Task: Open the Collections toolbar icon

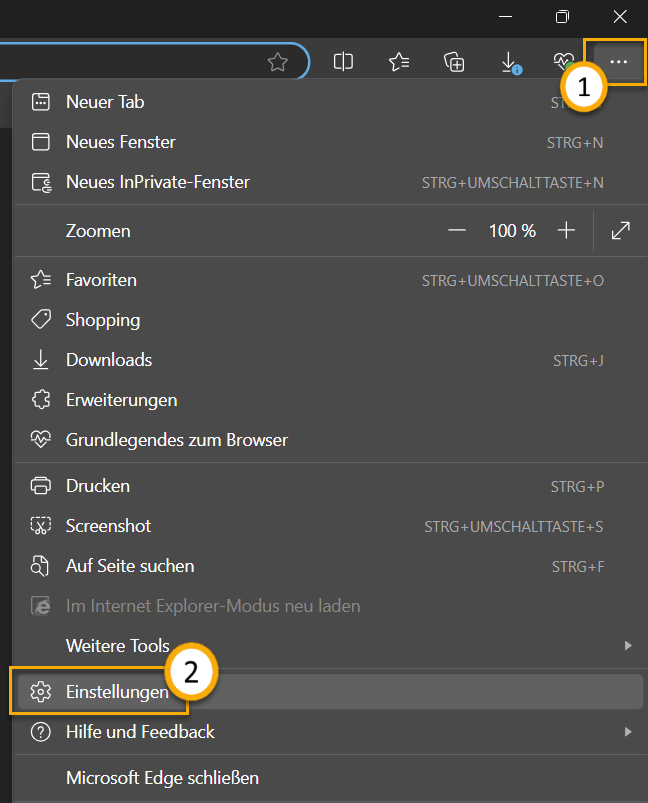Action: pos(455,62)
